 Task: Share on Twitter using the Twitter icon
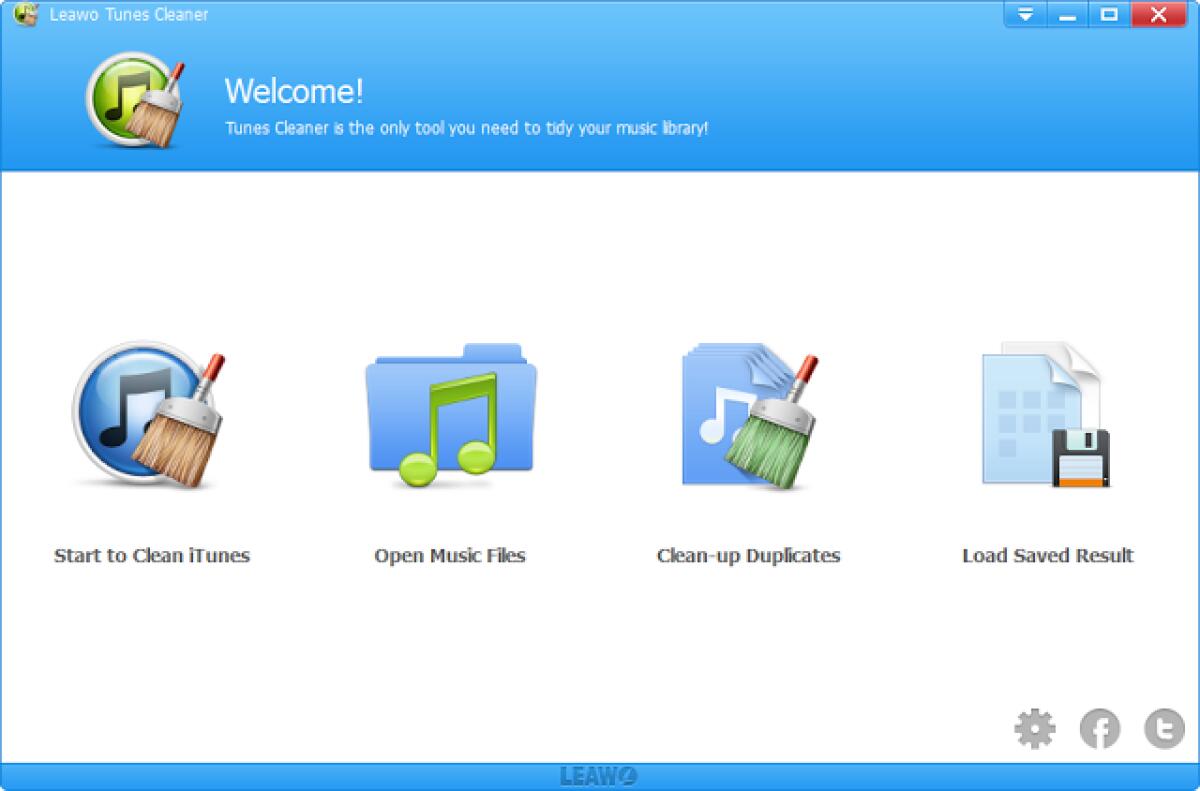[x=1163, y=728]
